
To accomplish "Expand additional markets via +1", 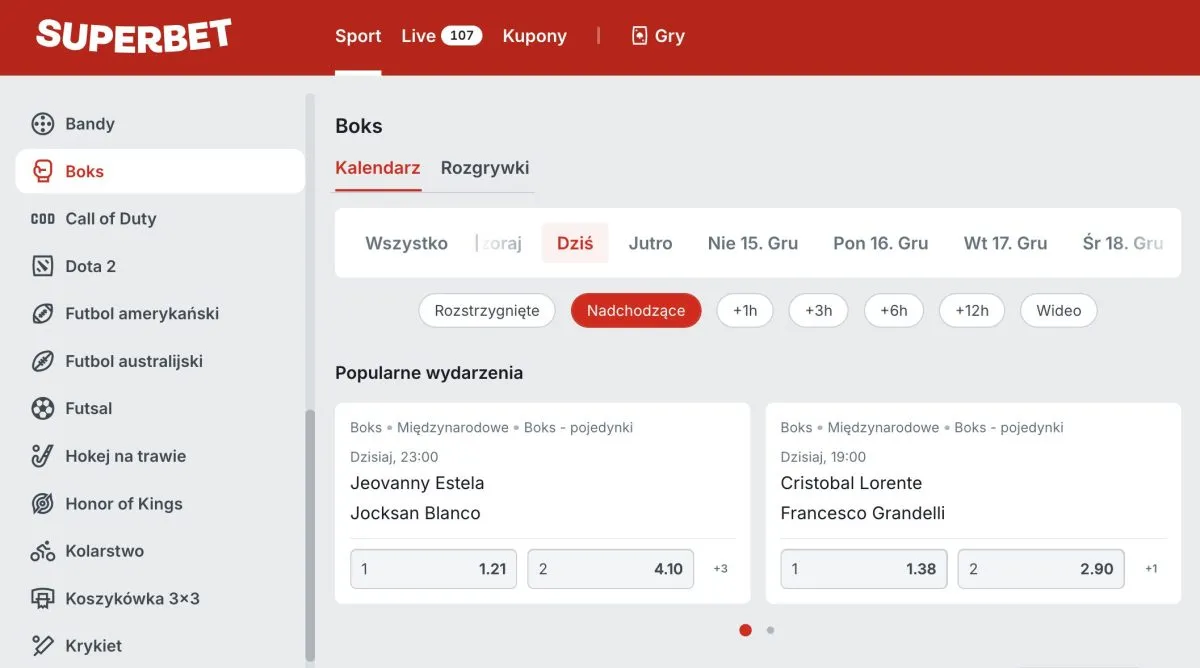I will 1151,568.
